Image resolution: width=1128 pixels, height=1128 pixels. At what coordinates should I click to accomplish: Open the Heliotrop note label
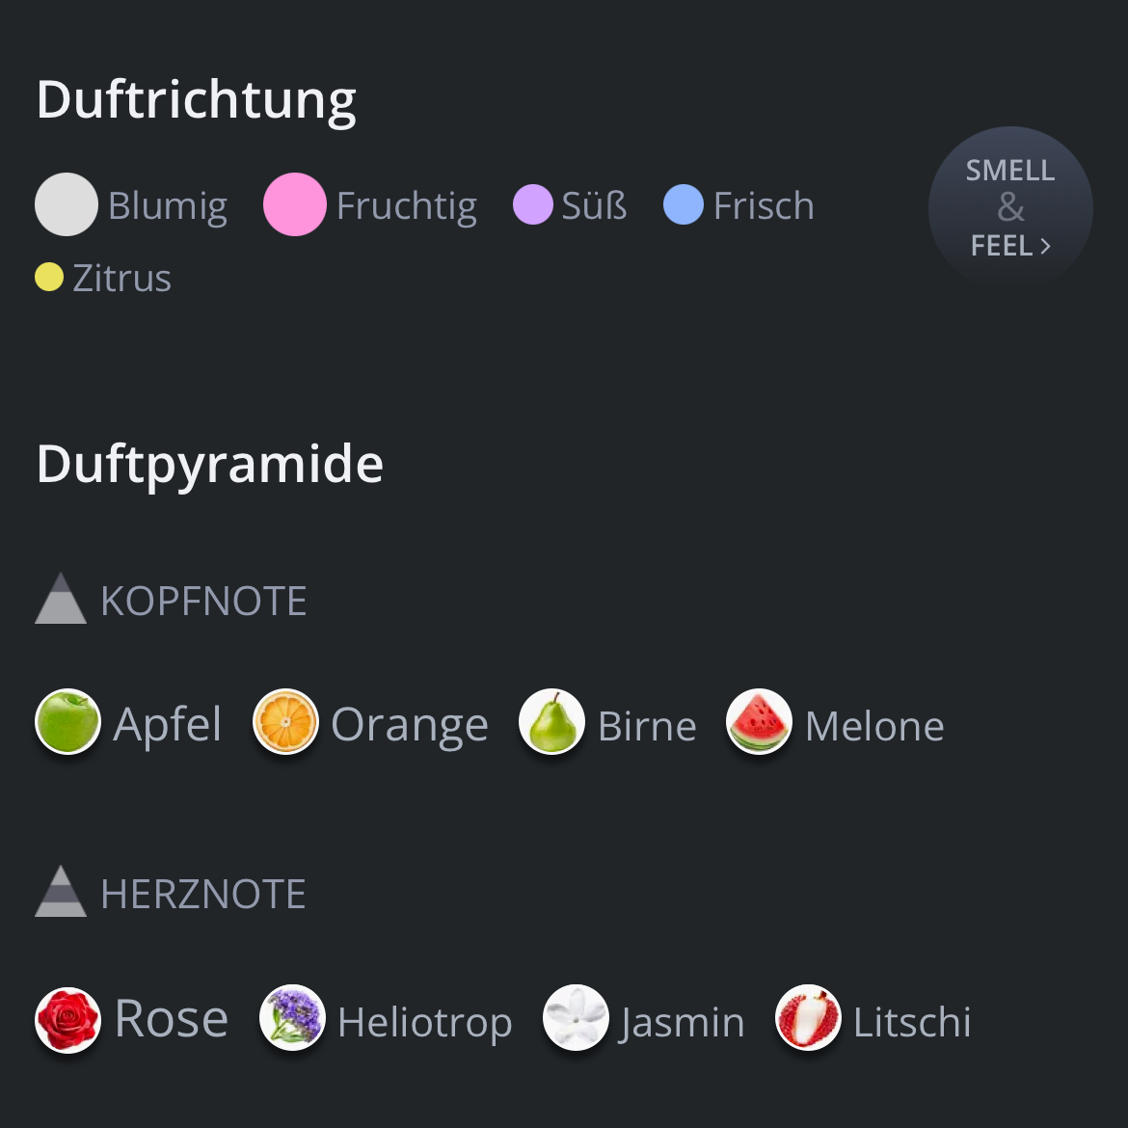tap(424, 1023)
